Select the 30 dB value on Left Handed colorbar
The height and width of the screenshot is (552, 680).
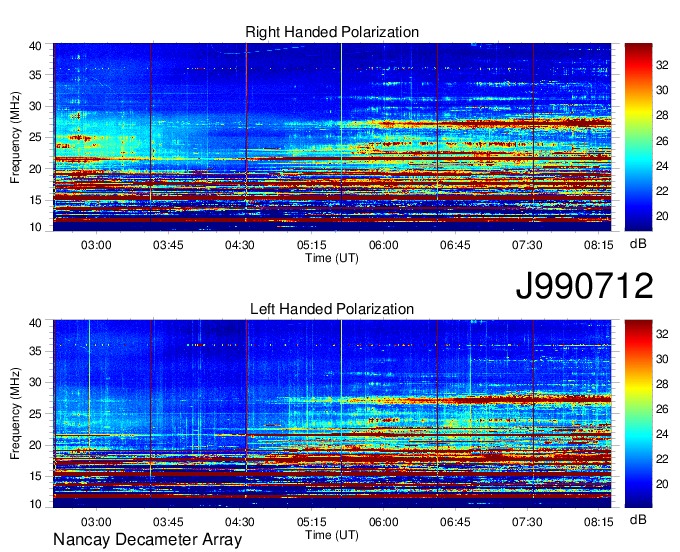pos(662,359)
